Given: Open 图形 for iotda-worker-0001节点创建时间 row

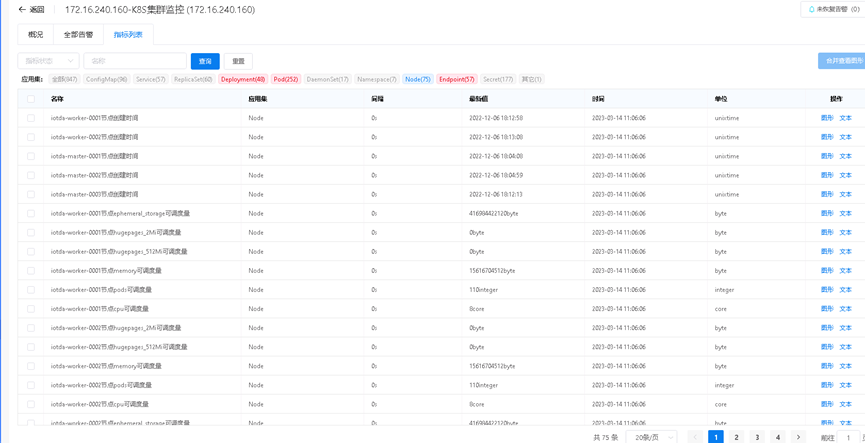Looking at the screenshot, I should point(827,118).
